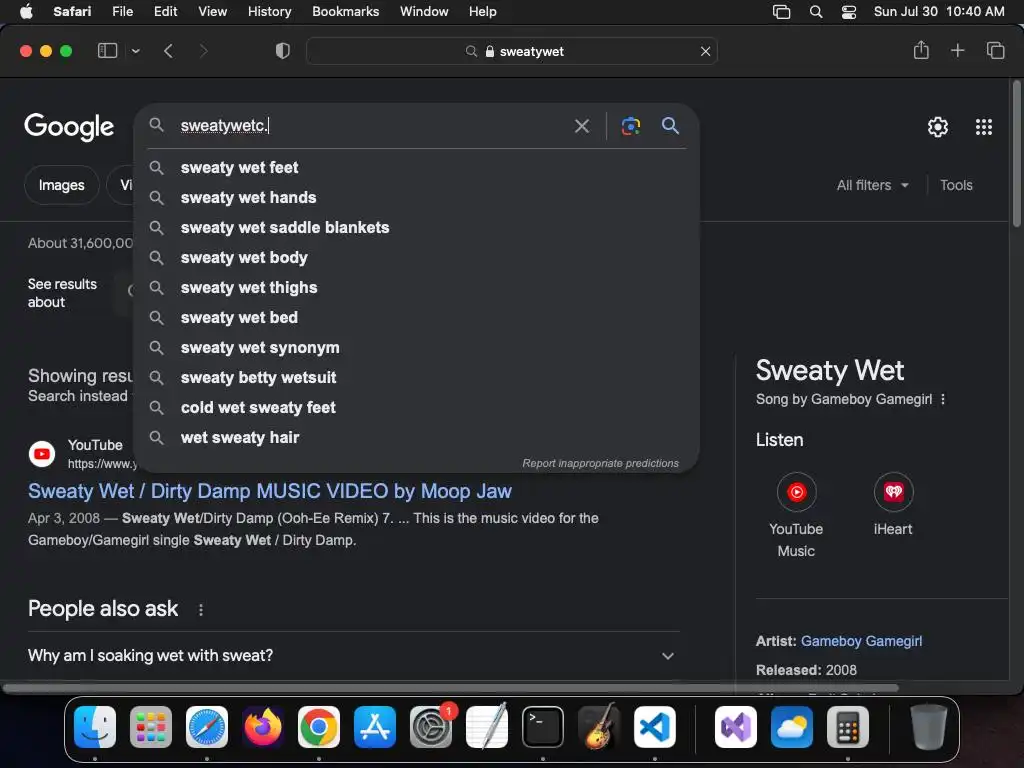Click the vertical page scrollbar

click(x=1017, y=153)
